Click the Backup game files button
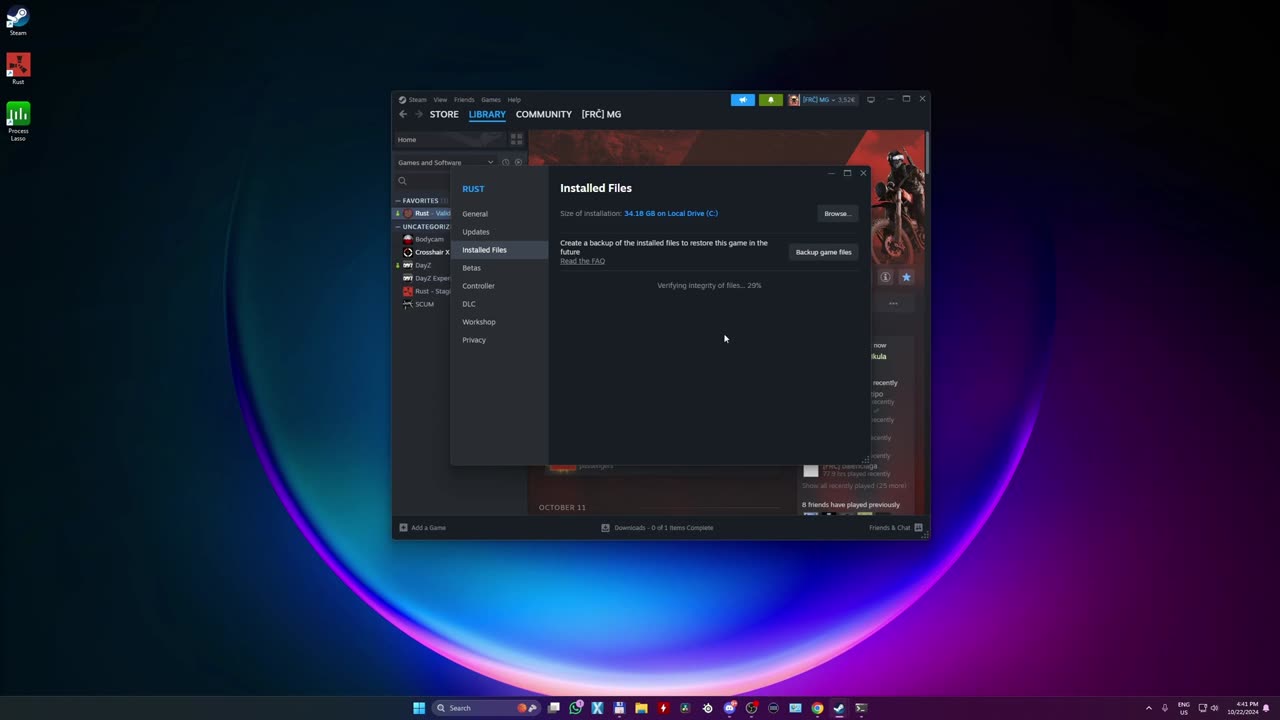Image resolution: width=1280 pixels, height=720 pixels. coord(823,252)
